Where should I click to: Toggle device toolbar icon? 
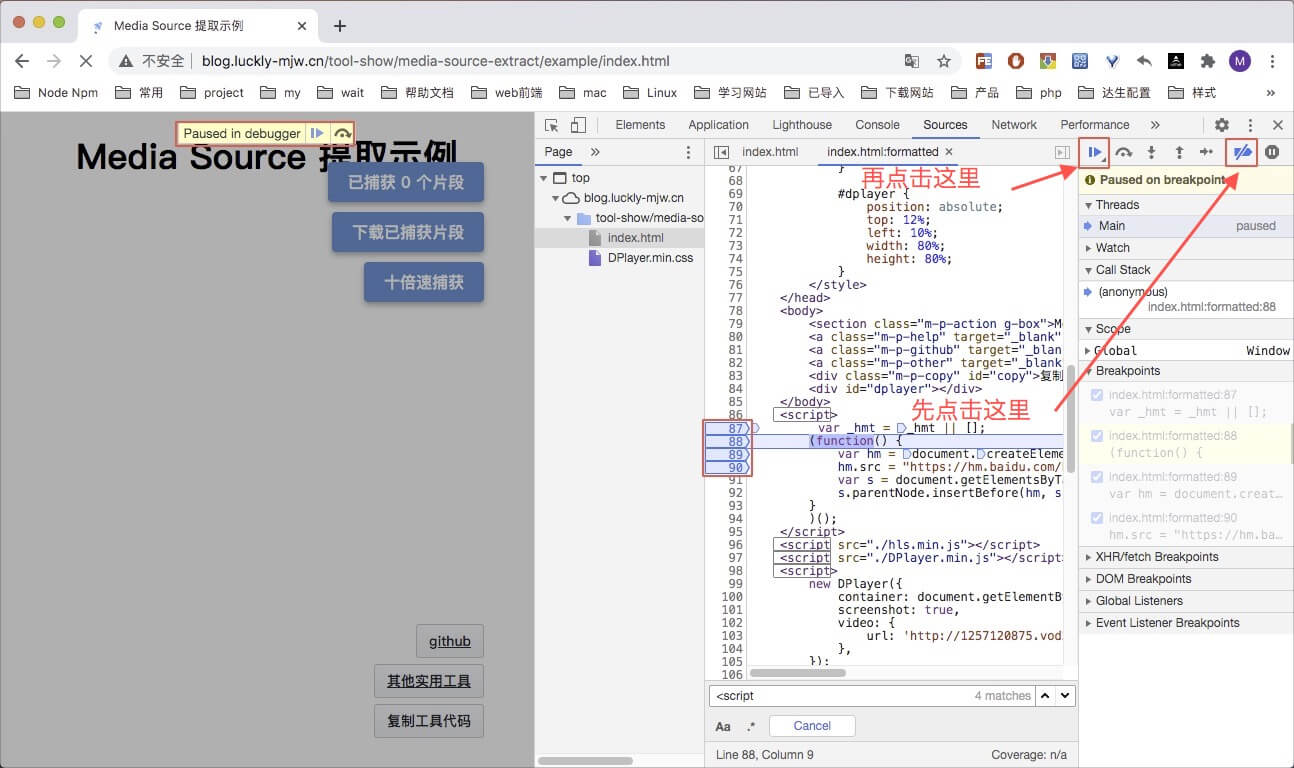coord(577,125)
